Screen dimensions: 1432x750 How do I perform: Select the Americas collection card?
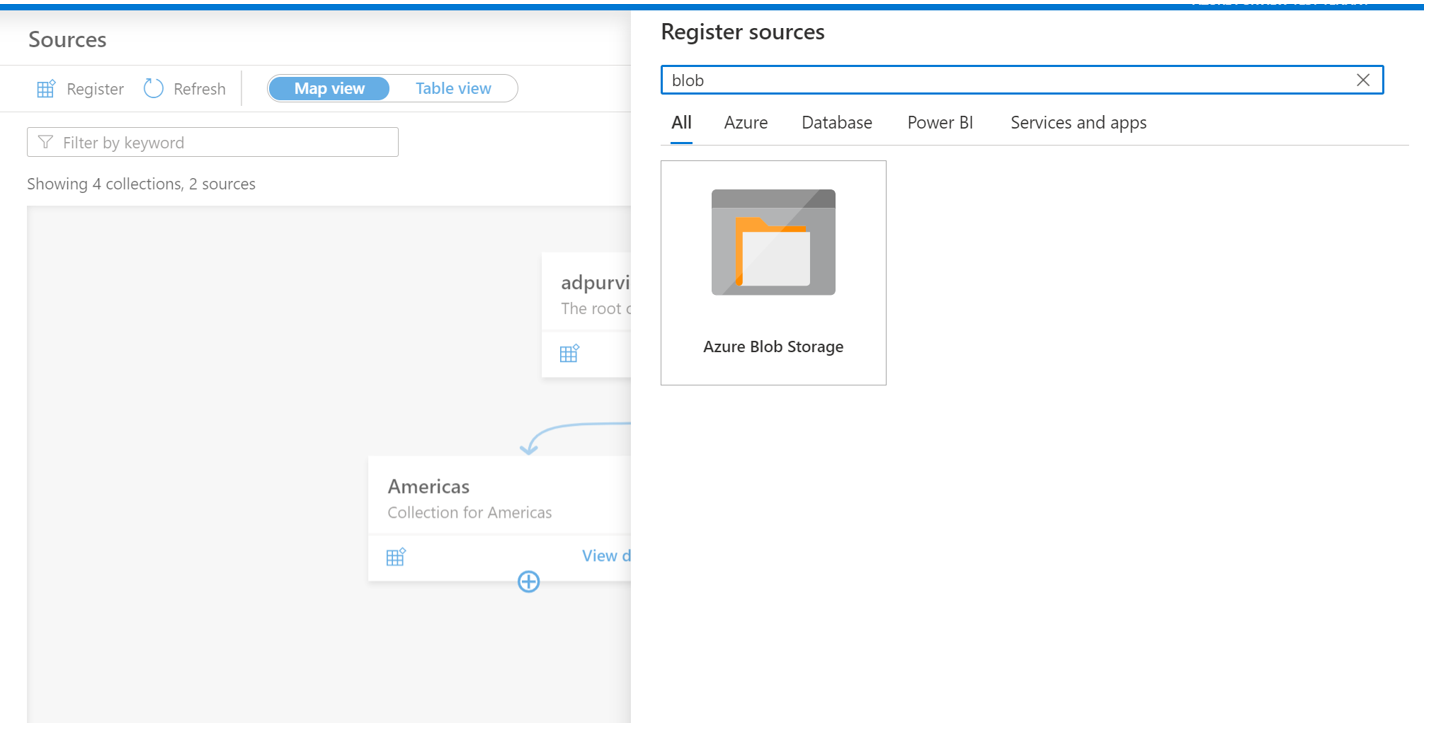460,497
